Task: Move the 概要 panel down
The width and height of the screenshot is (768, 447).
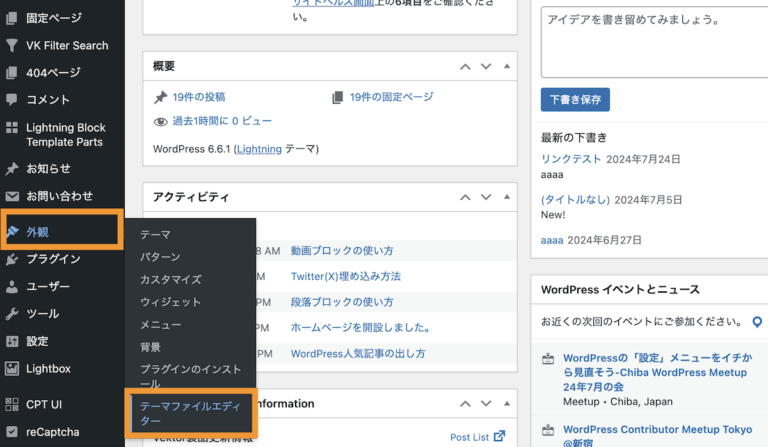Action: coord(486,66)
